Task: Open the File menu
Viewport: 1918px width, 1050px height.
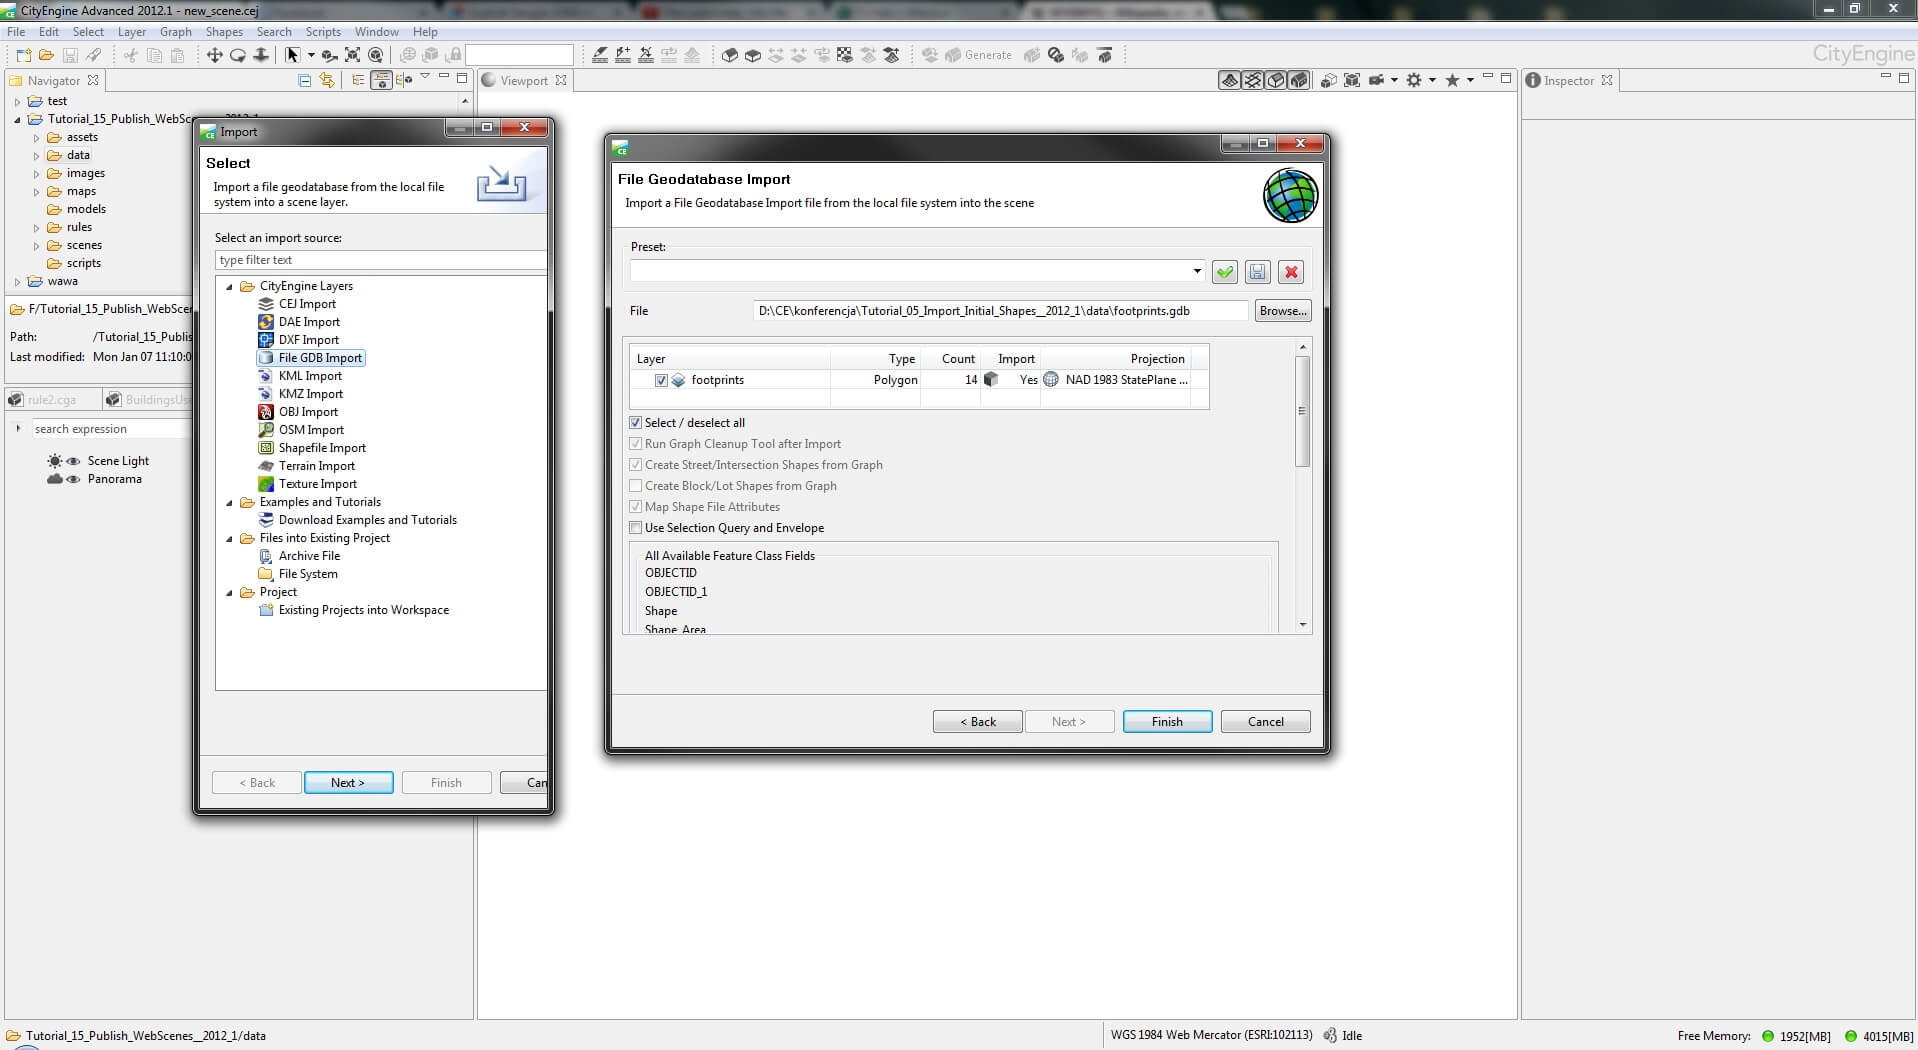Action: tap(16, 32)
